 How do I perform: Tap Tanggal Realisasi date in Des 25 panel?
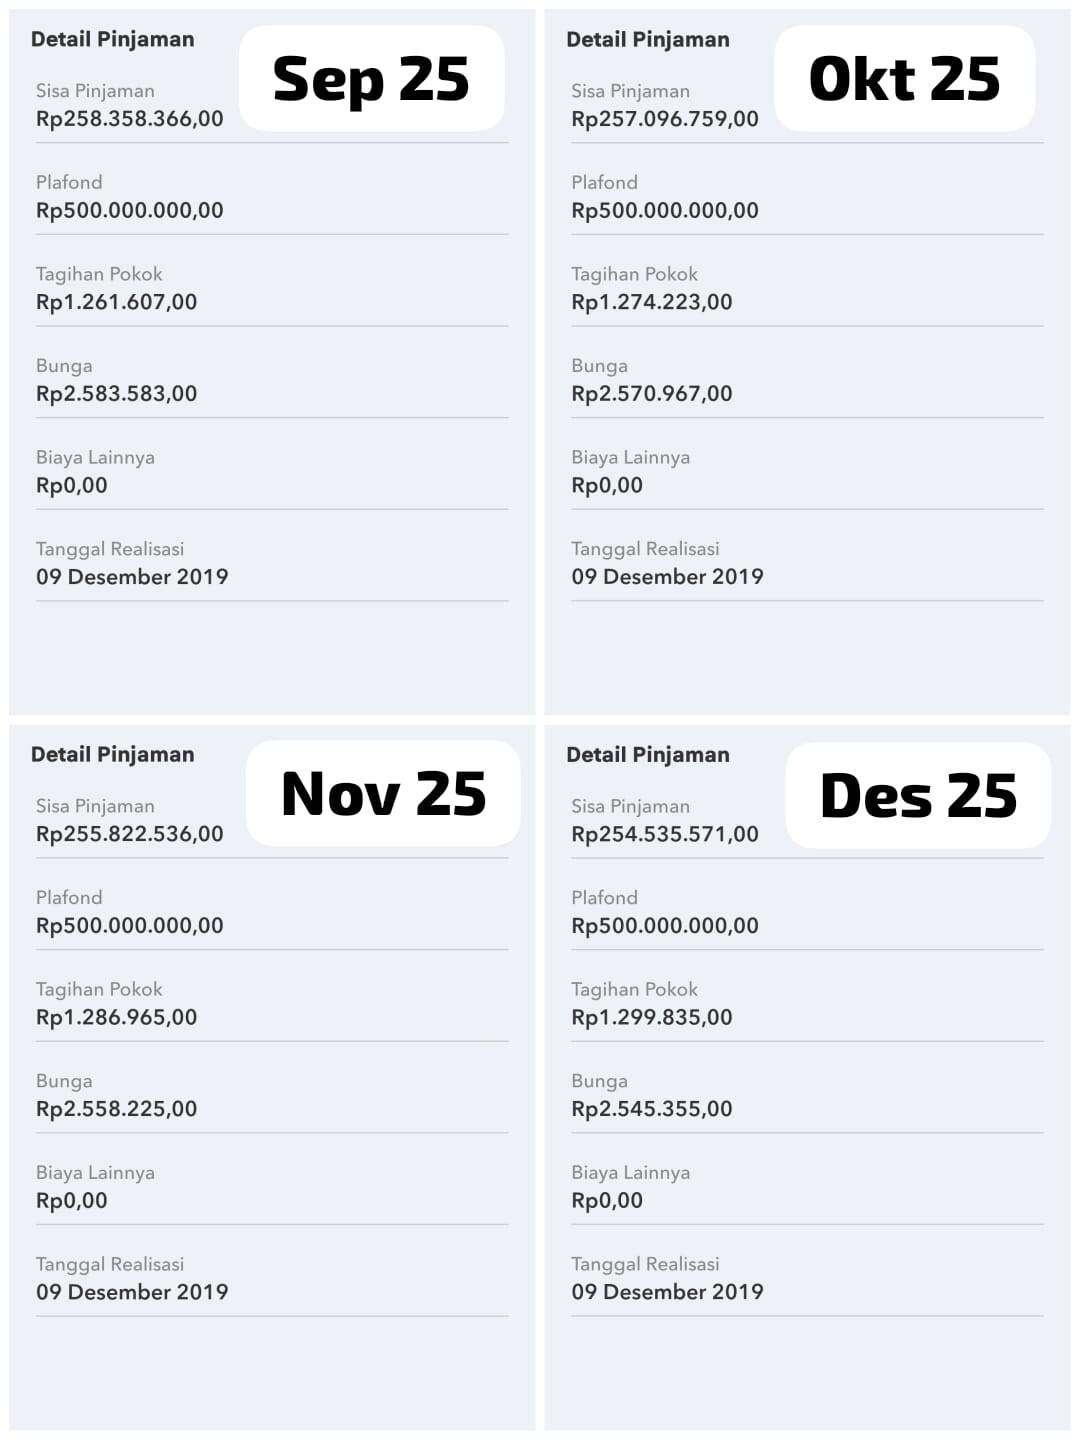(x=667, y=1292)
